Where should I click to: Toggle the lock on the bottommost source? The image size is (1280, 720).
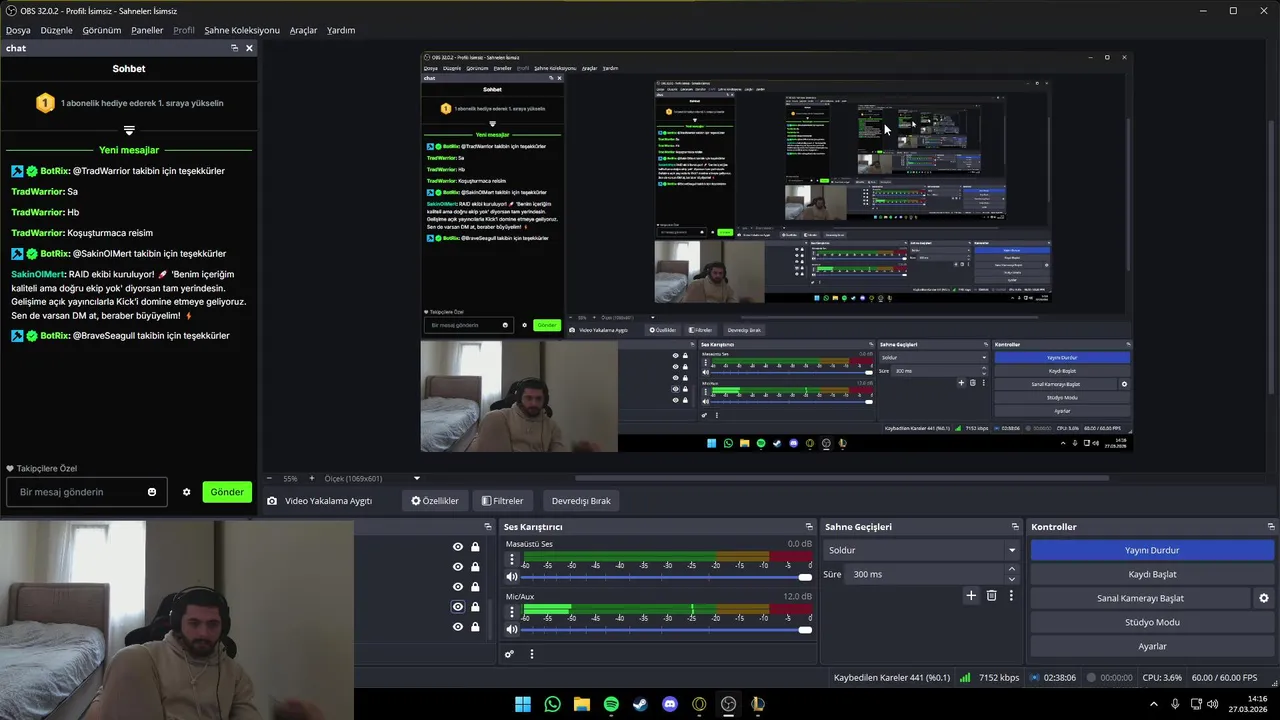tap(475, 627)
